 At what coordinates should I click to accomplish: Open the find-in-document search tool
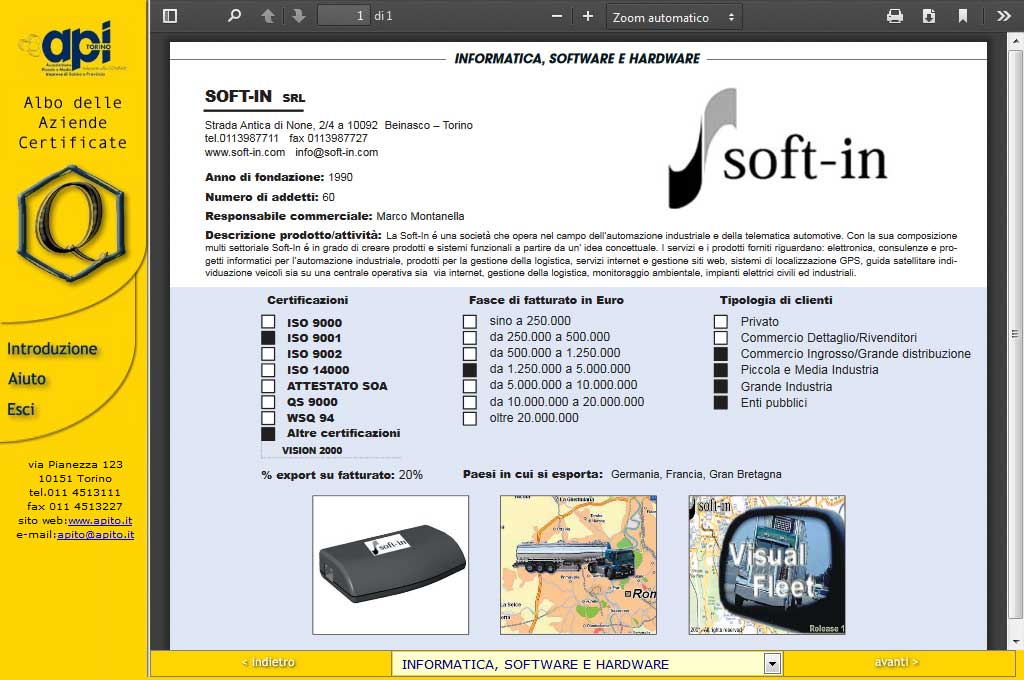[234, 16]
